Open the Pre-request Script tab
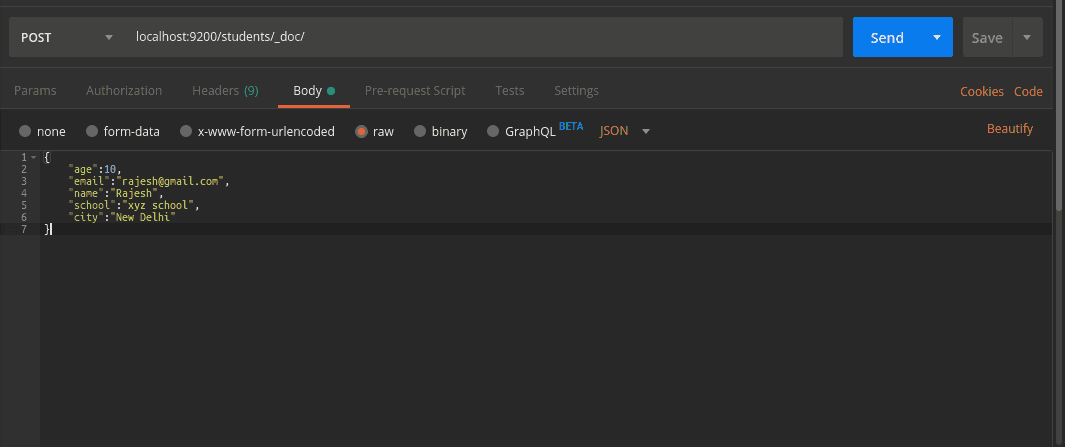This screenshot has width=1065, height=447. click(414, 91)
